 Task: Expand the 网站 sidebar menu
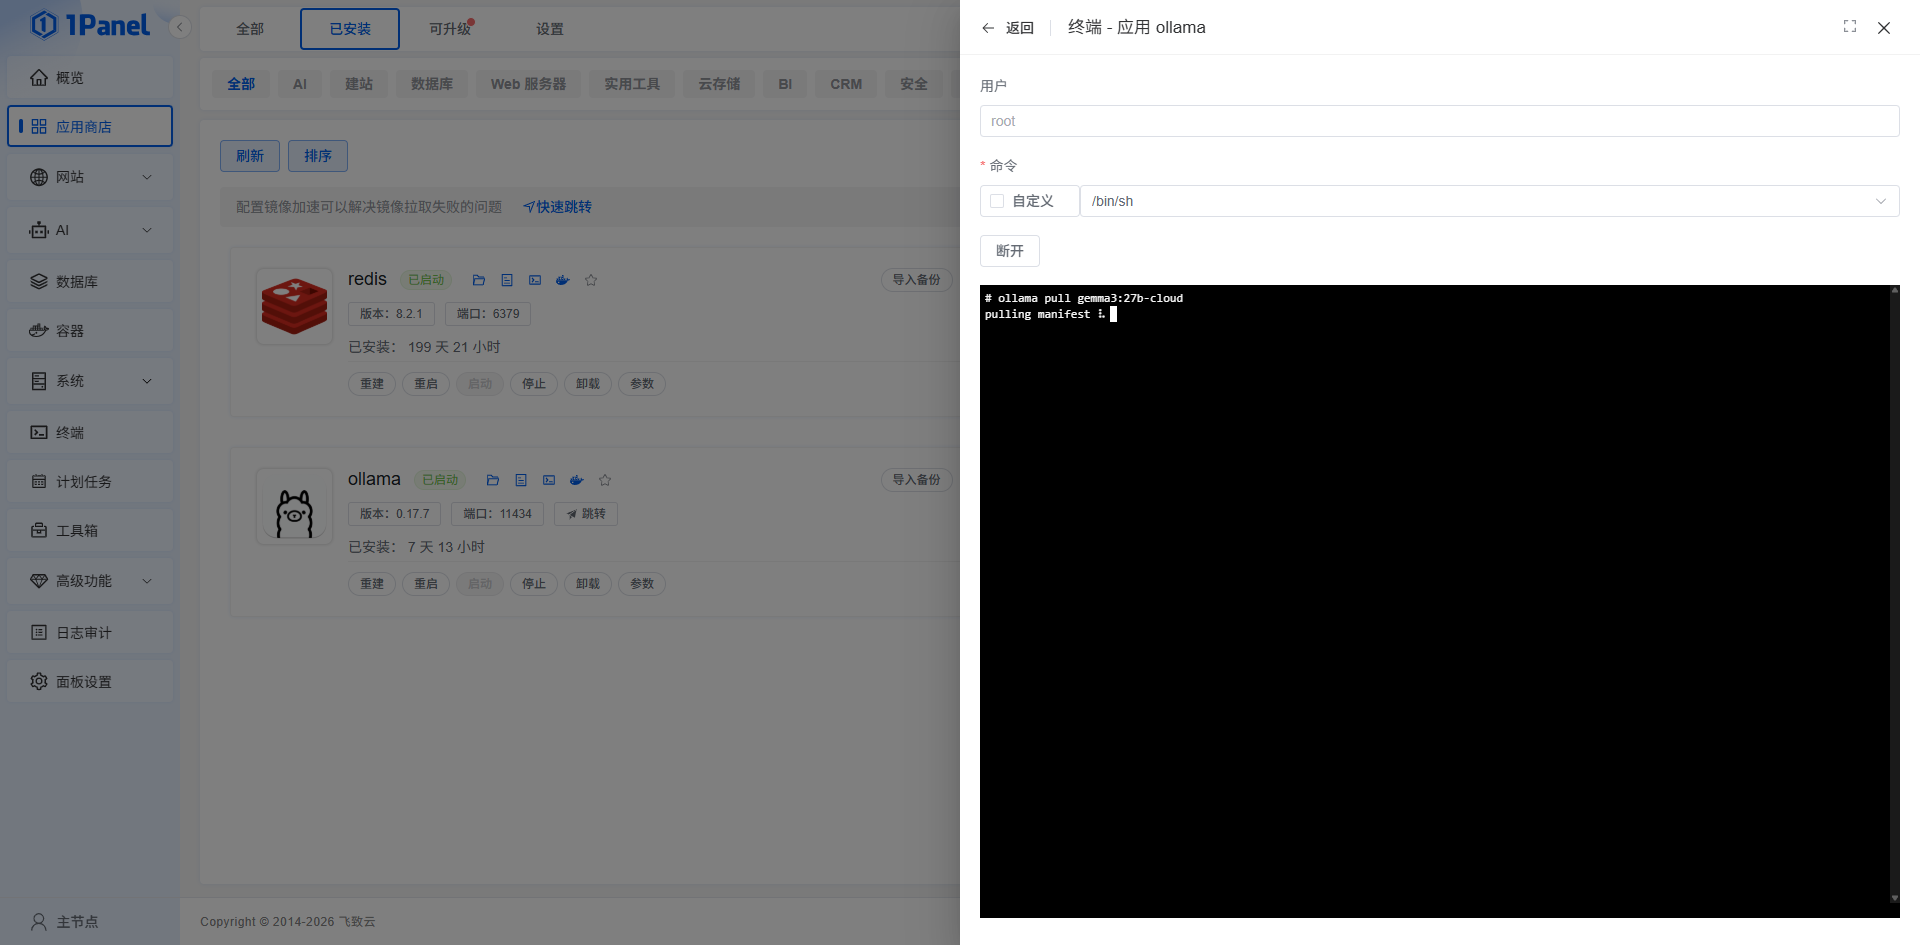point(90,177)
